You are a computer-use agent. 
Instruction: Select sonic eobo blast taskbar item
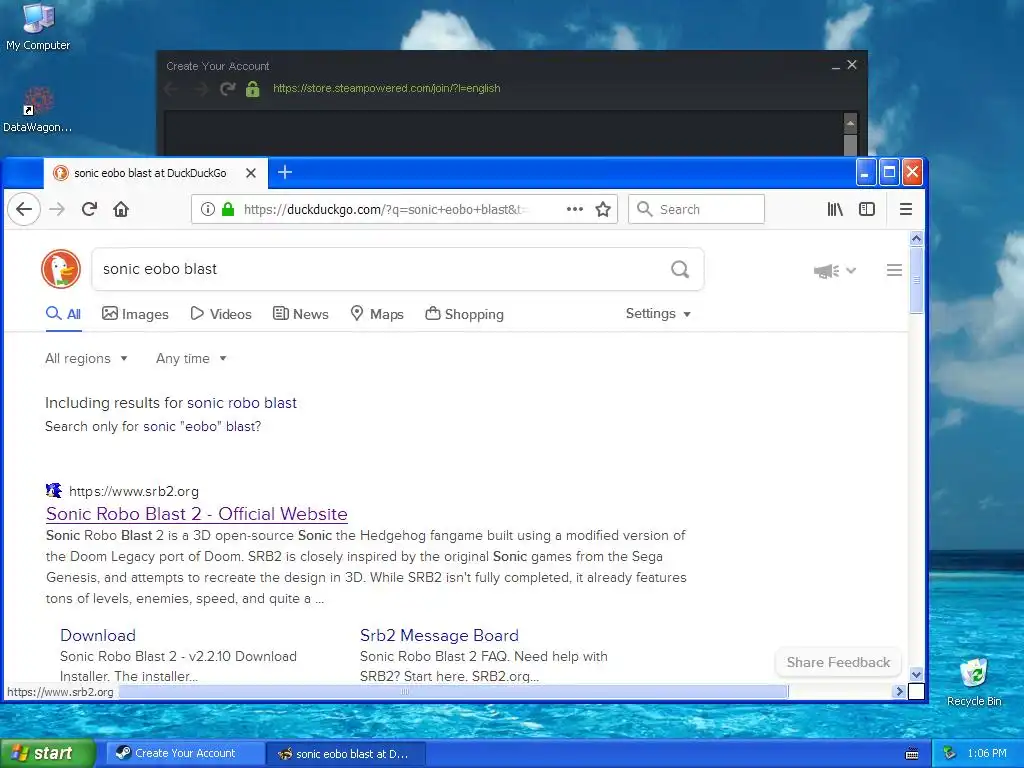[x=346, y=754]
